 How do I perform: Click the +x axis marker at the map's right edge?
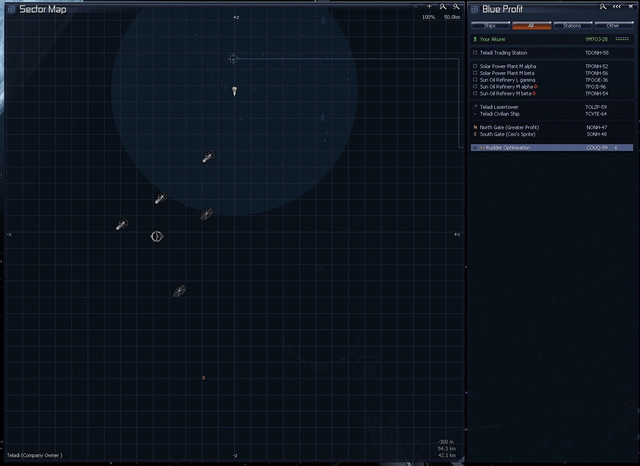457,235
